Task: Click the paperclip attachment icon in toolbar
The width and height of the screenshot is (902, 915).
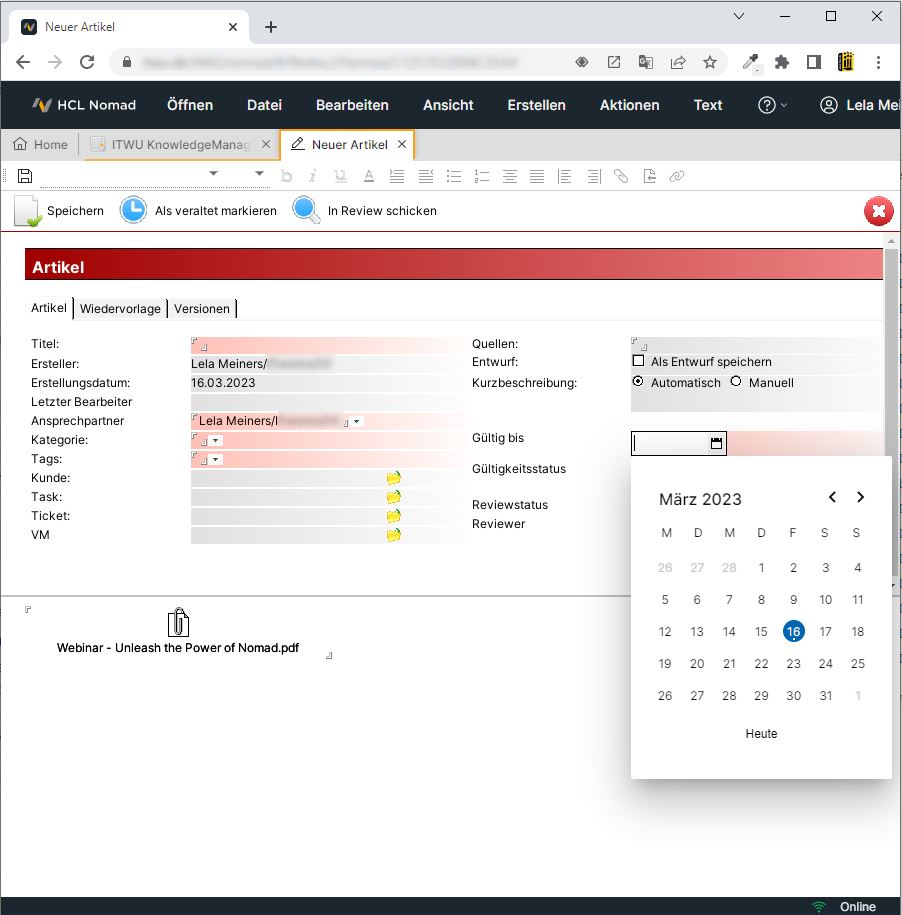Action: pyautogui.click(x=621, y=176)
